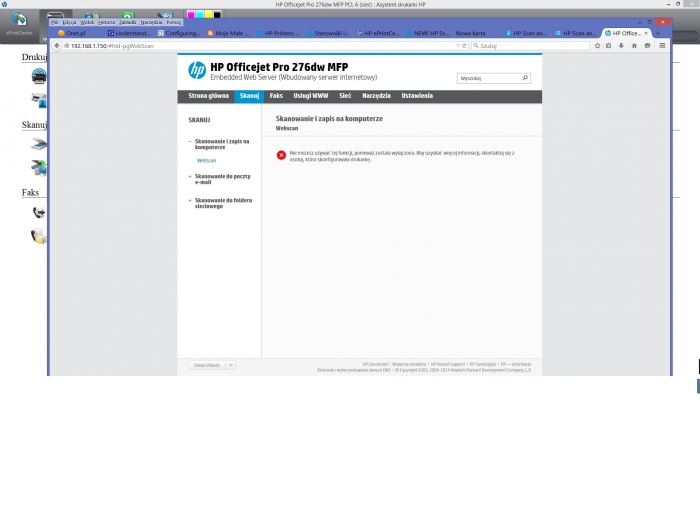
Task: Collapse Skanowanie i zapis na komputerze section
Action: [190, 141]
